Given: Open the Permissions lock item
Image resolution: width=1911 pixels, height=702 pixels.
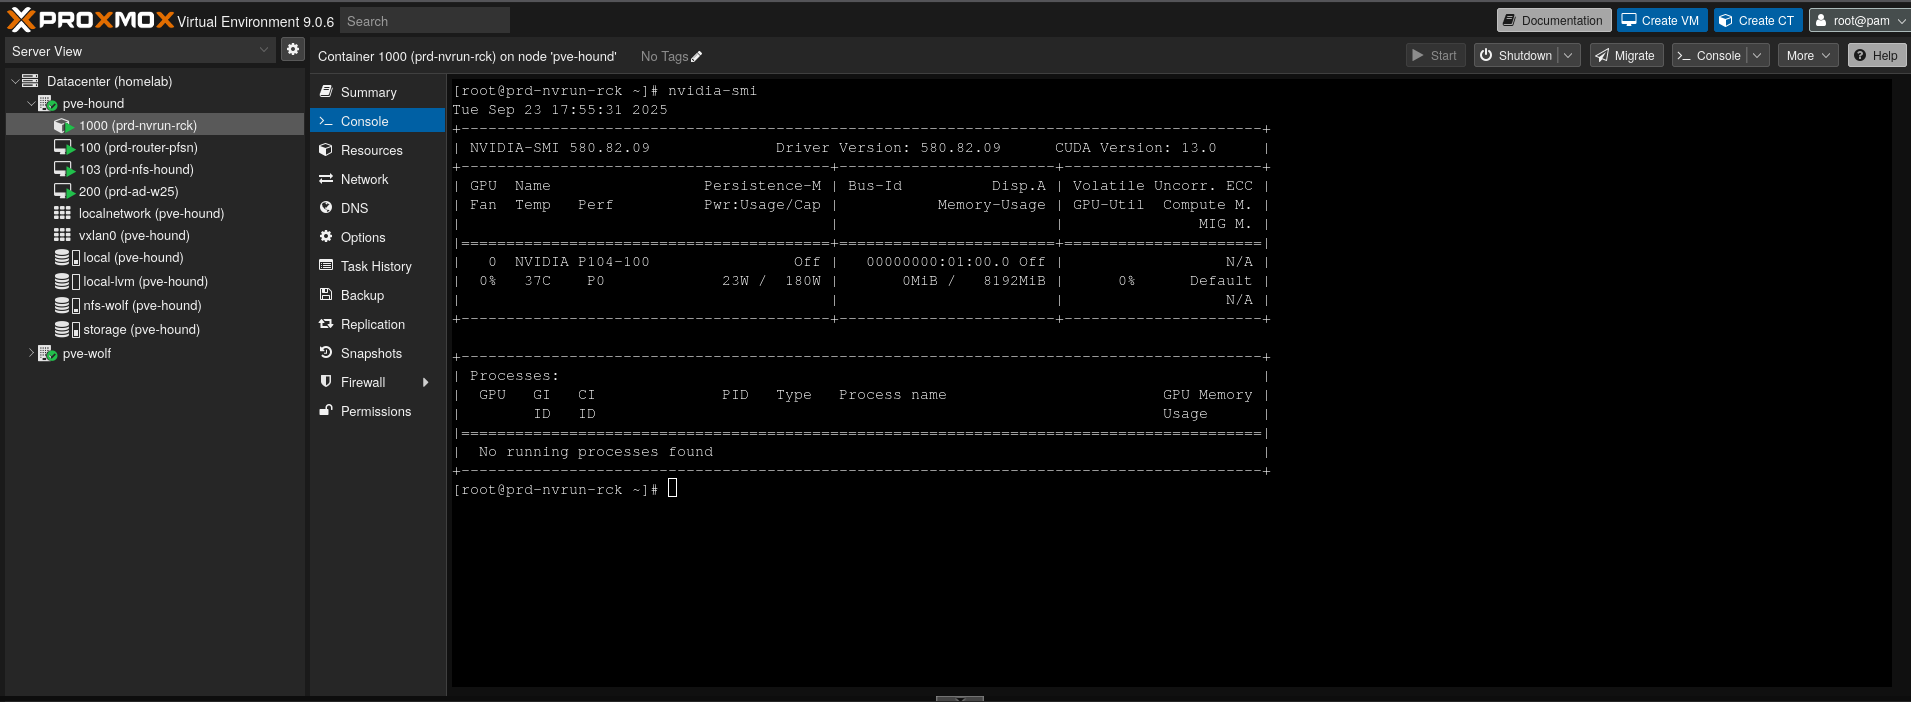Looking at the screenshot, I should click(375, 412).
